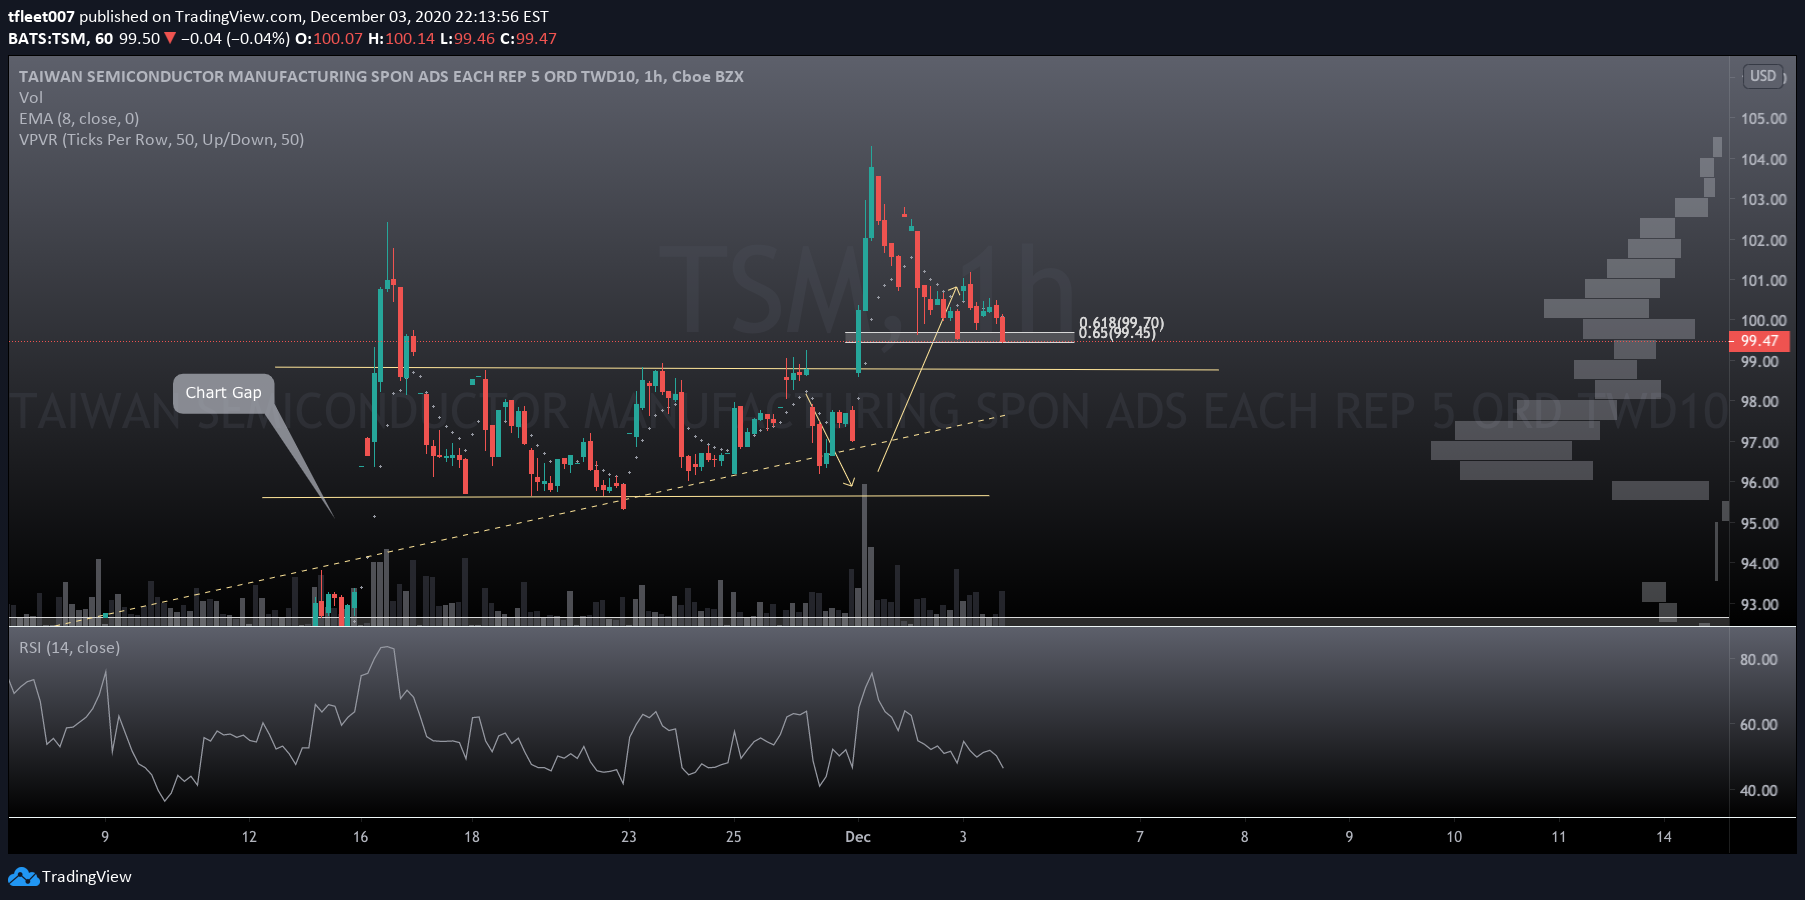Viewport: 1805px width, 900px height.
Task: Click the Vol indicator legend
Action: 31,97
